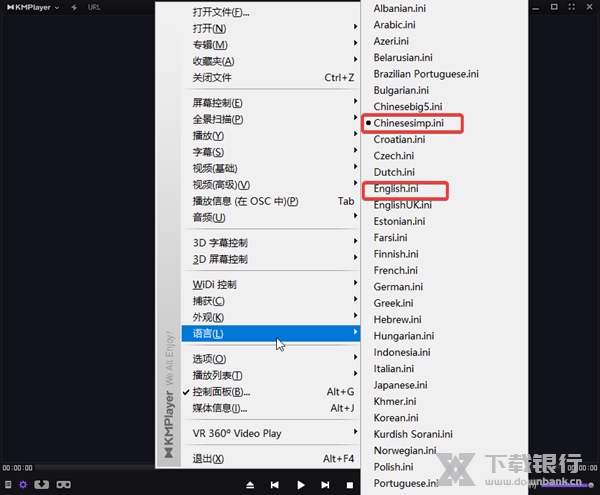Open the settings gear icon at bottom left
The image size is (600, 495).
[x=23, y=485]
